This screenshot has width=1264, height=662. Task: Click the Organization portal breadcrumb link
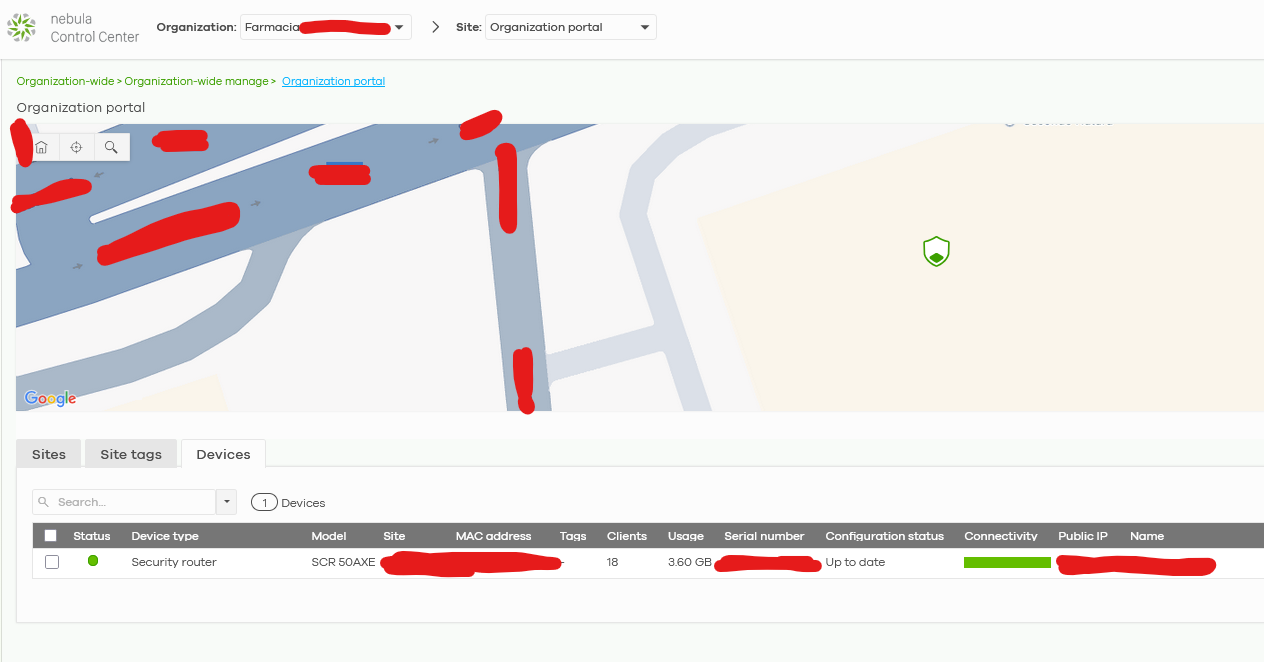tap(333, 81)
